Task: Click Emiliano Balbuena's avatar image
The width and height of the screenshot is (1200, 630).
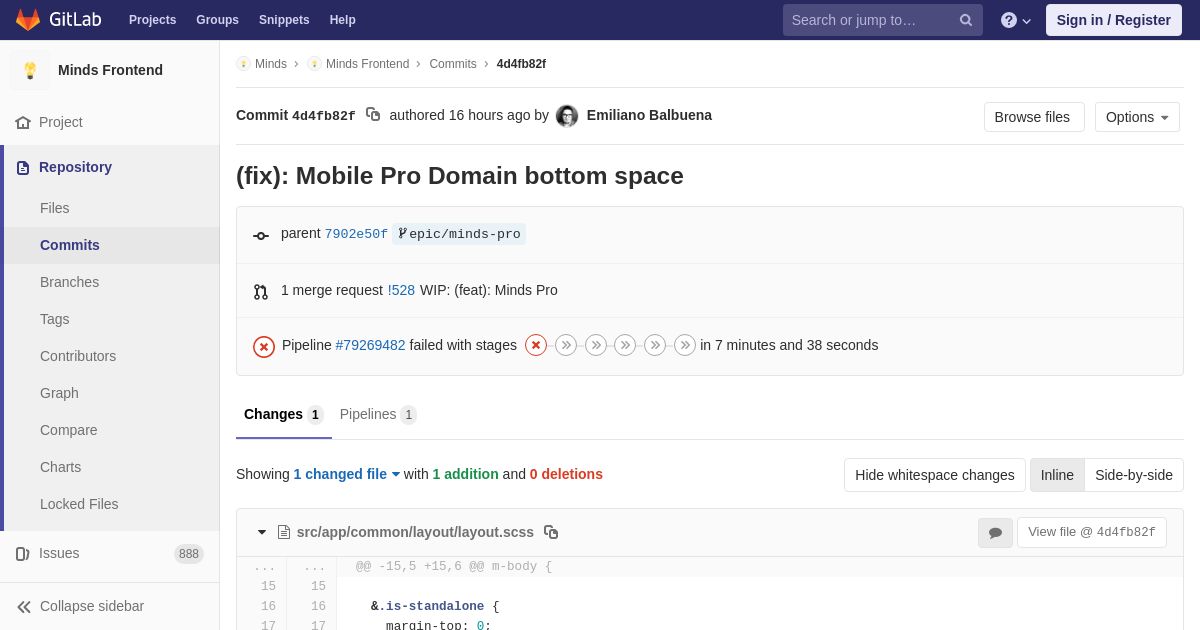Action: 567,116
